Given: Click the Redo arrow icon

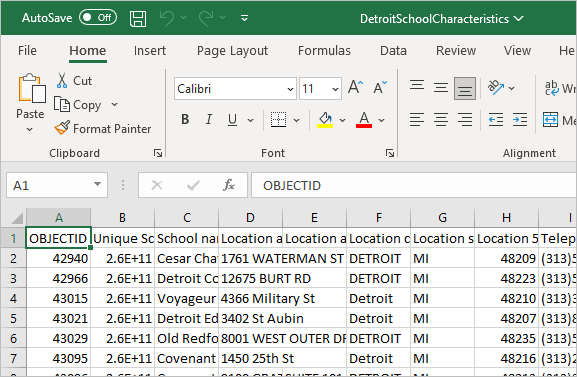Looking at the screenshot, I should [x=206, y=18].
